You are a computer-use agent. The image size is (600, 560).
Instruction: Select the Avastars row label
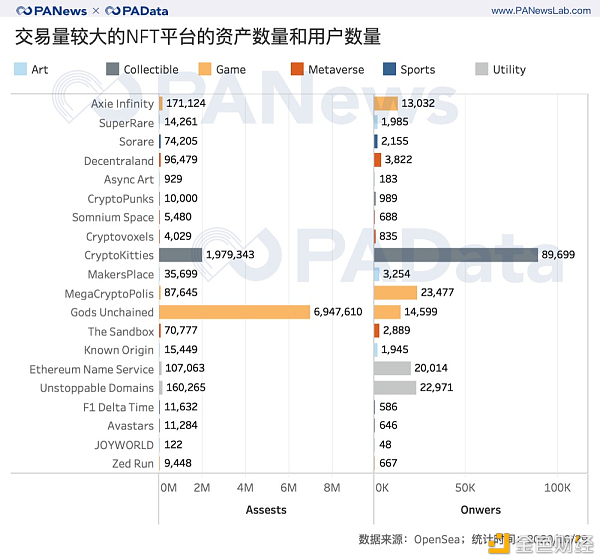click(x=130, y=426)
